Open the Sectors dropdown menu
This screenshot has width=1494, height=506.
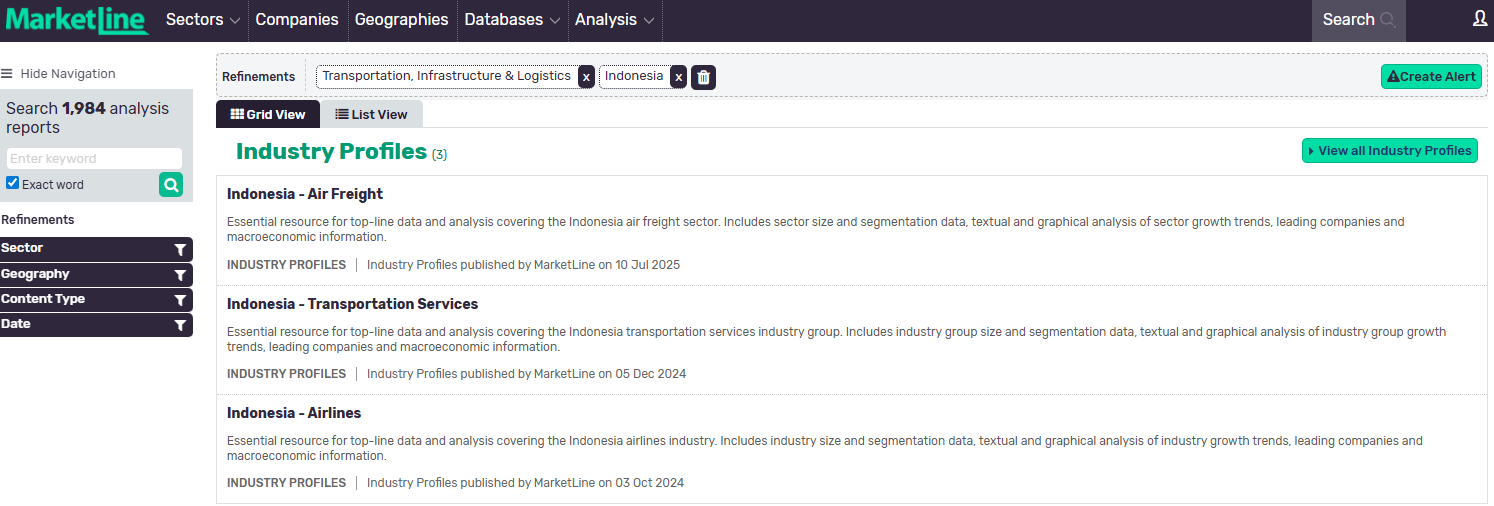pyautogui.click(x=203, y=20)
